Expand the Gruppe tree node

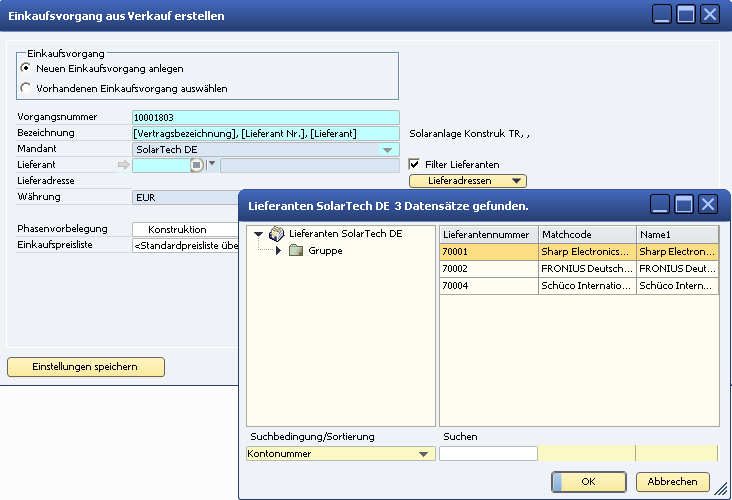279,251
